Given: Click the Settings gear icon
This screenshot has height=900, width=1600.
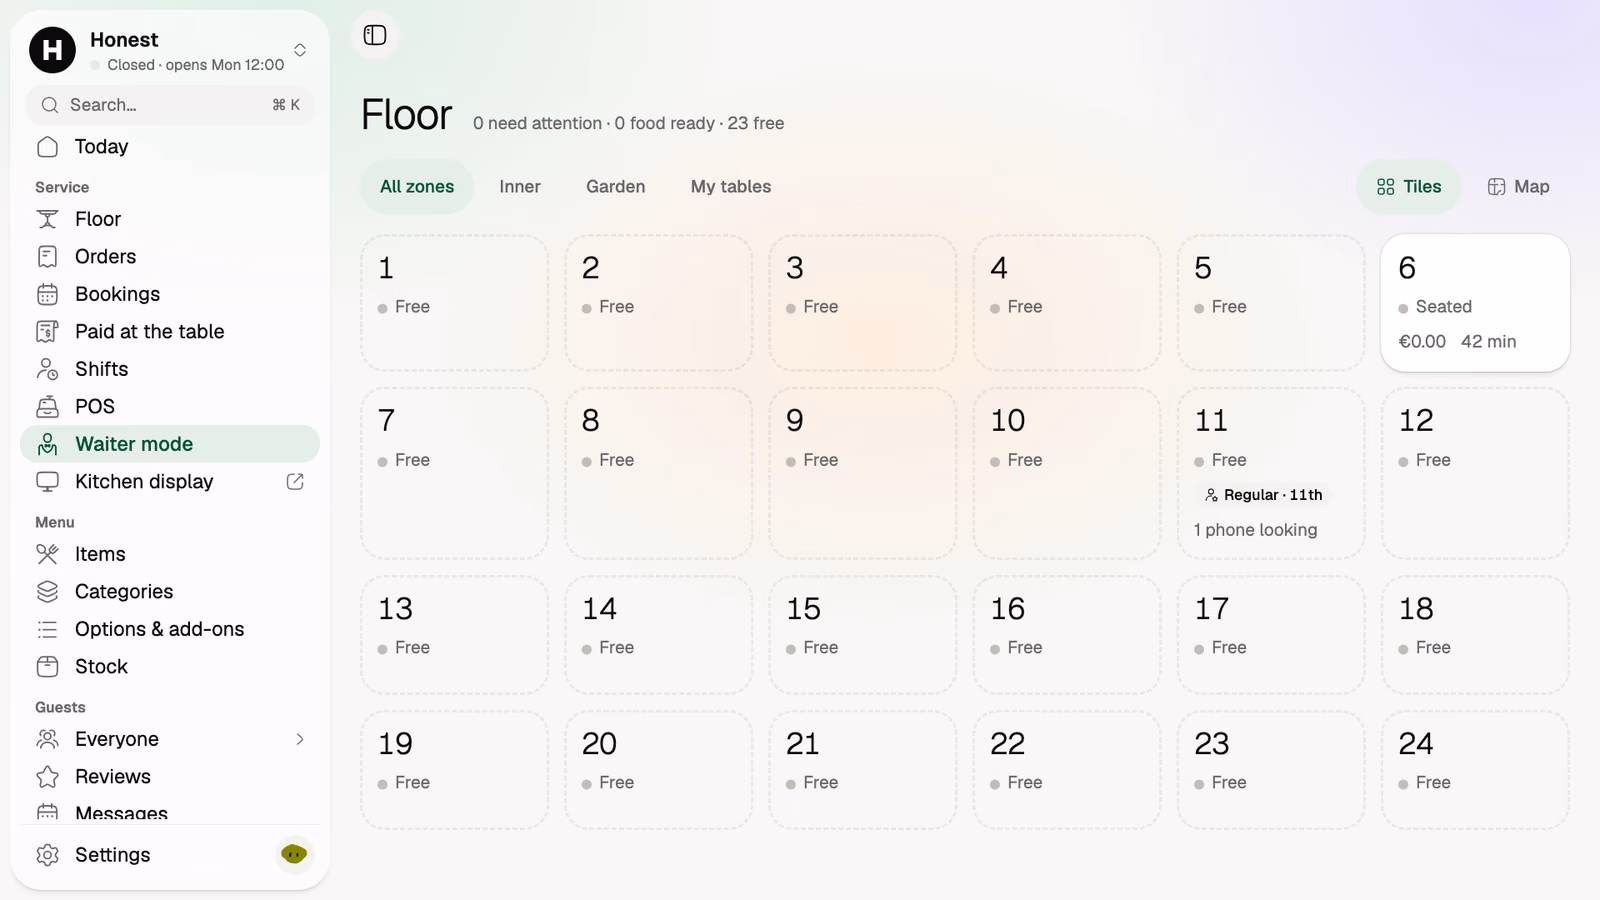Looking at the screenshot, I should point(47,855).
